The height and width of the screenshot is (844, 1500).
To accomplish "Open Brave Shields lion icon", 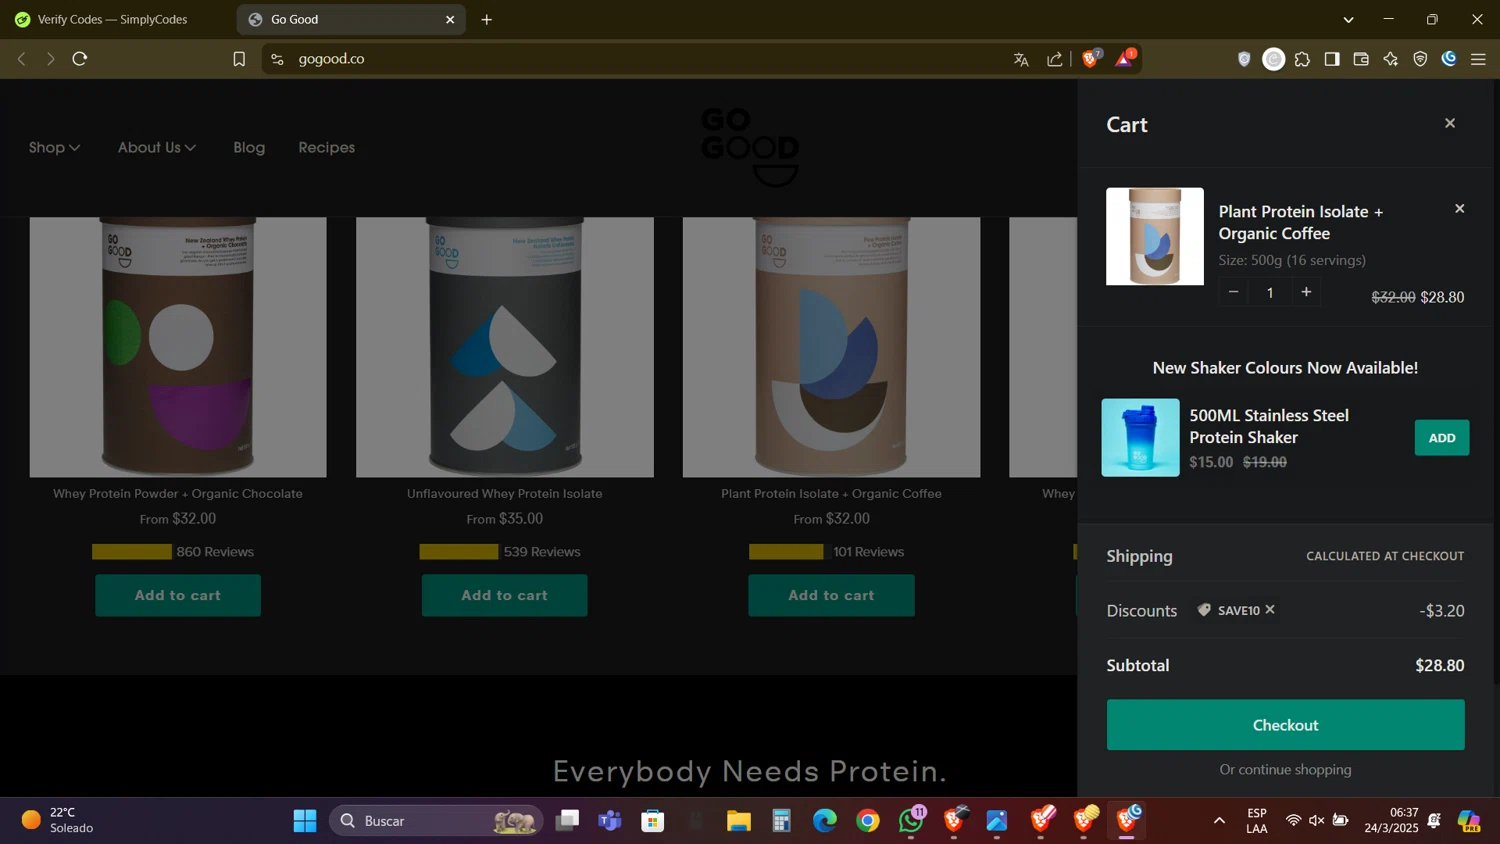I will (1091, 59).
